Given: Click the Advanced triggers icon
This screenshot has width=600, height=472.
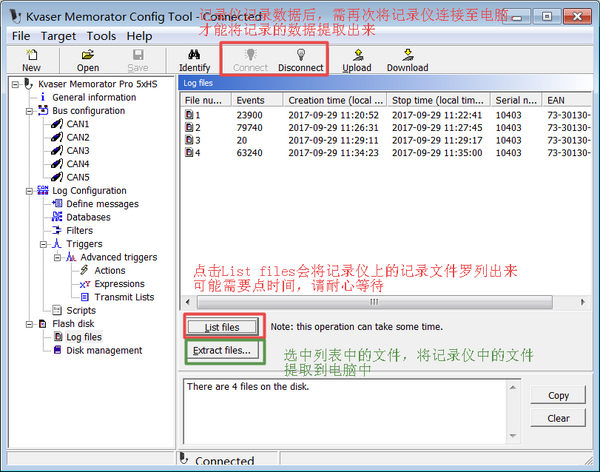Looking at the screenshot, I should [x=71, y=257].
